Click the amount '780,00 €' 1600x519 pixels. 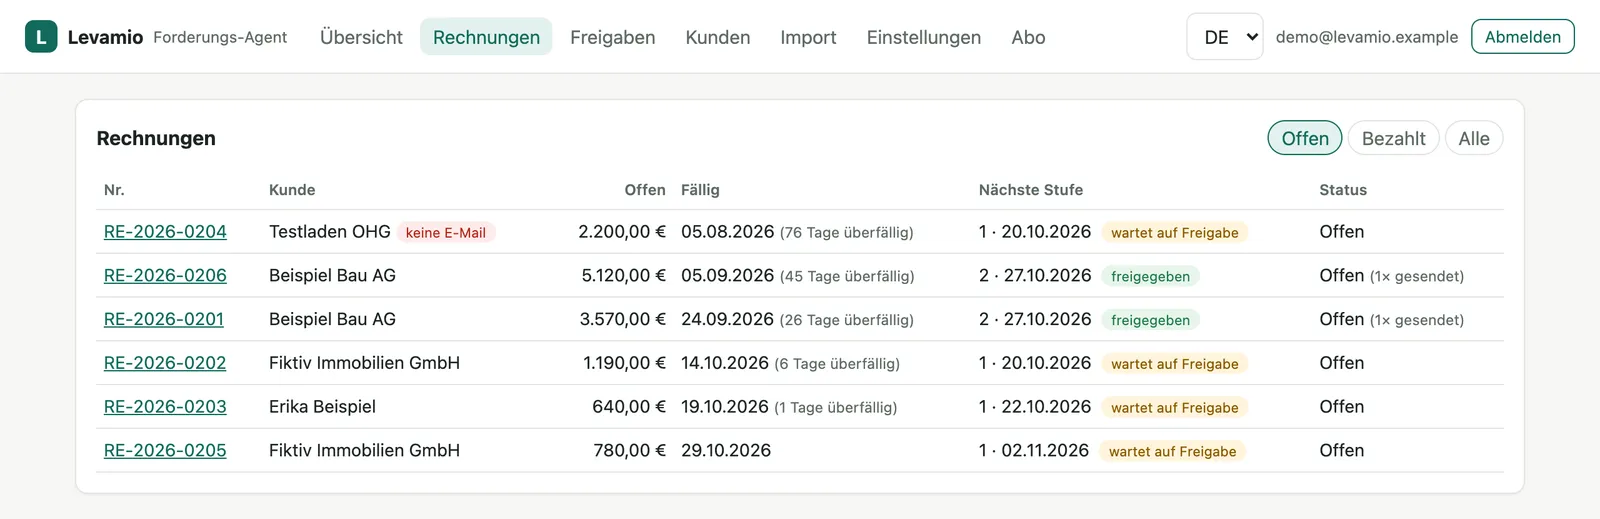[x=629, y=451]
